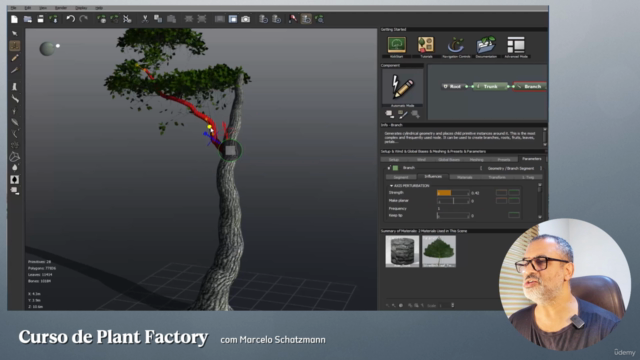Switch to the Meshing tab

tap(476, 160)
